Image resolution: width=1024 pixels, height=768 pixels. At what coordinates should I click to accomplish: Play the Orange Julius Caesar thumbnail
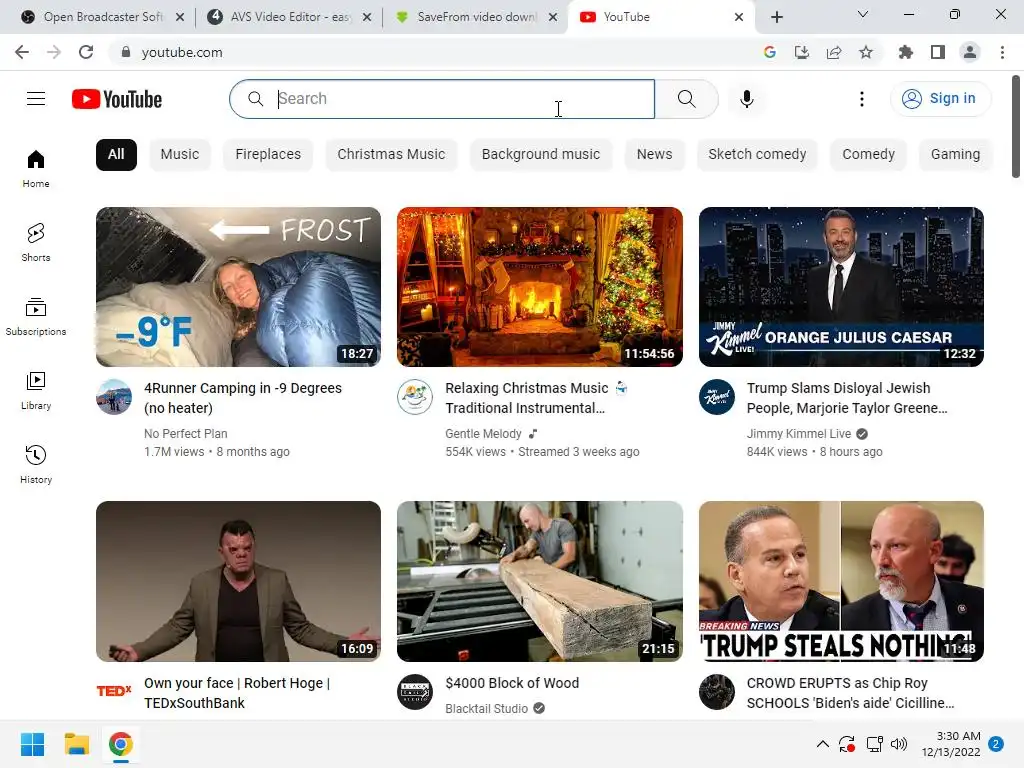pos(841,287)
